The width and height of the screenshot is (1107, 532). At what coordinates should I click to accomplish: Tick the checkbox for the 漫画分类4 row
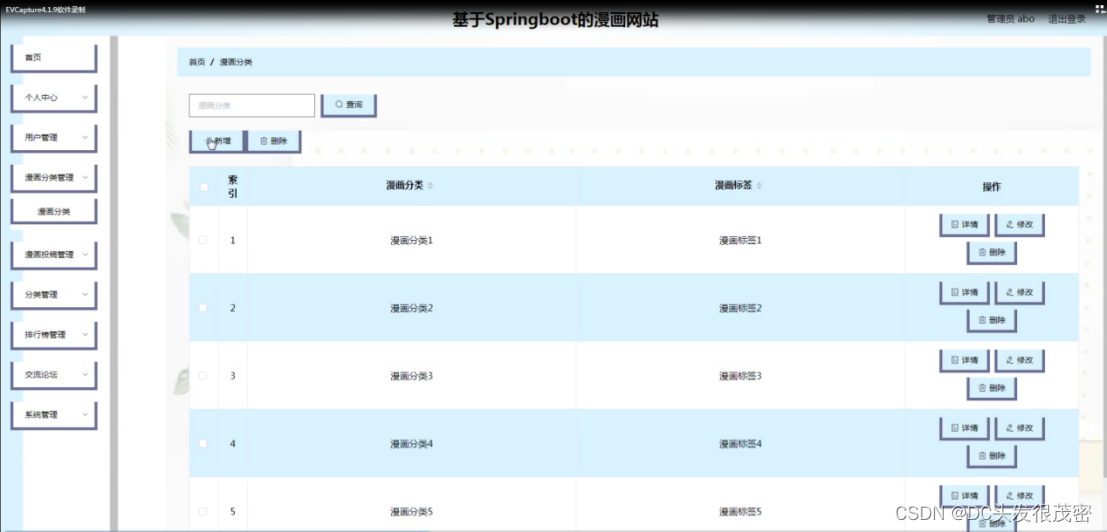[203, 443]
